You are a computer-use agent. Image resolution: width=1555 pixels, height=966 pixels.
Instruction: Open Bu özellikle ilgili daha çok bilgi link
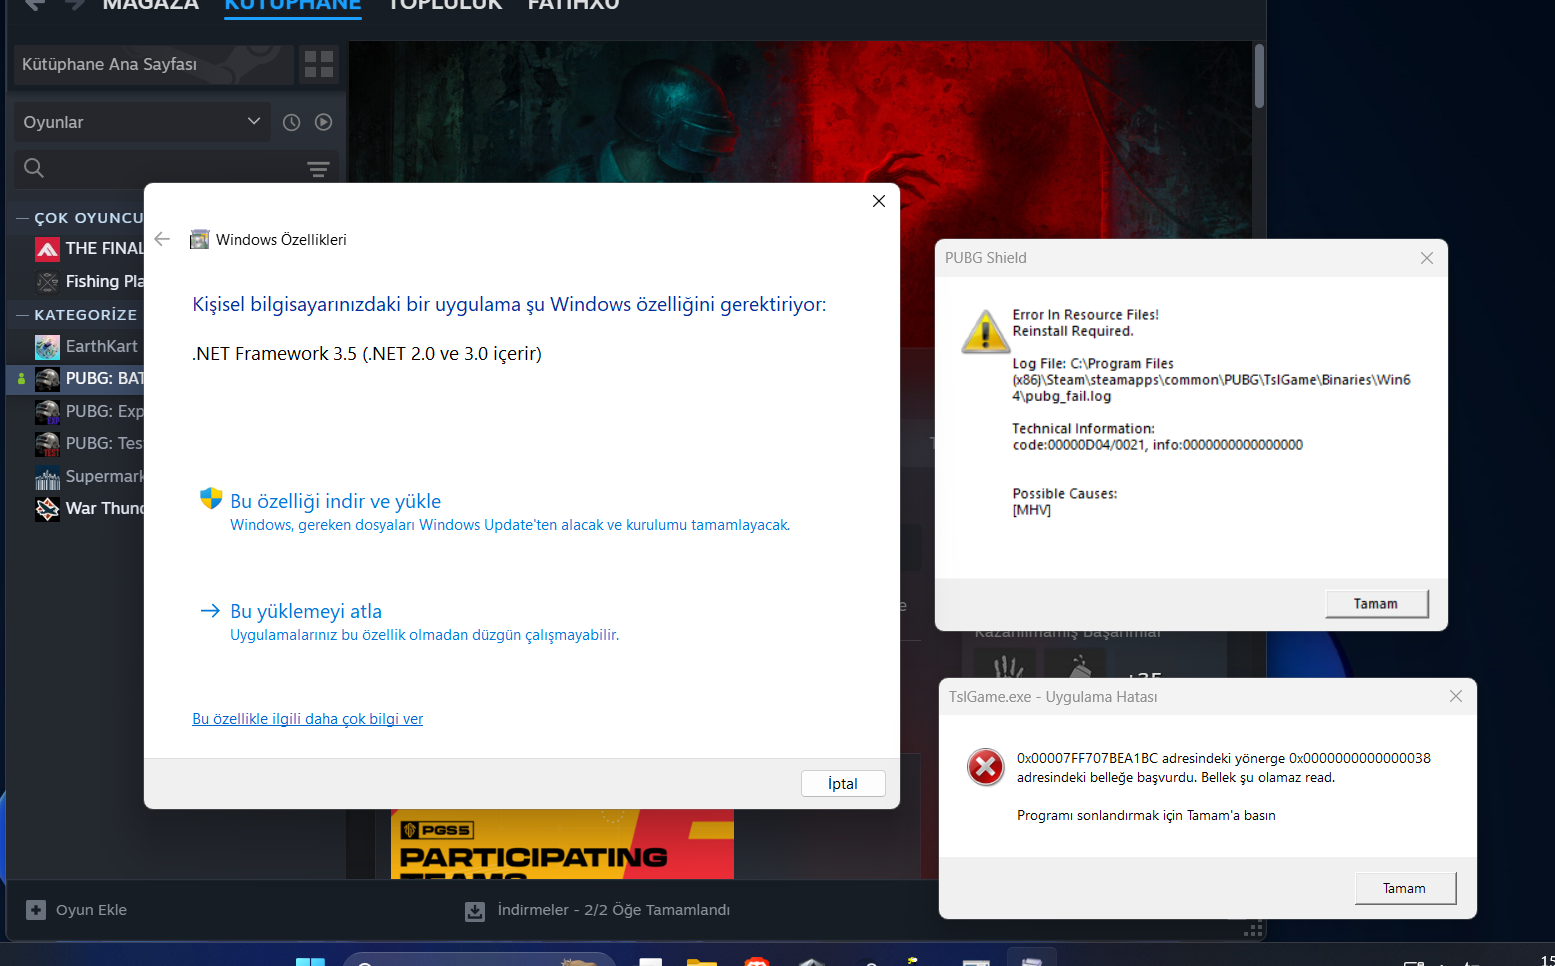[308, 719]
